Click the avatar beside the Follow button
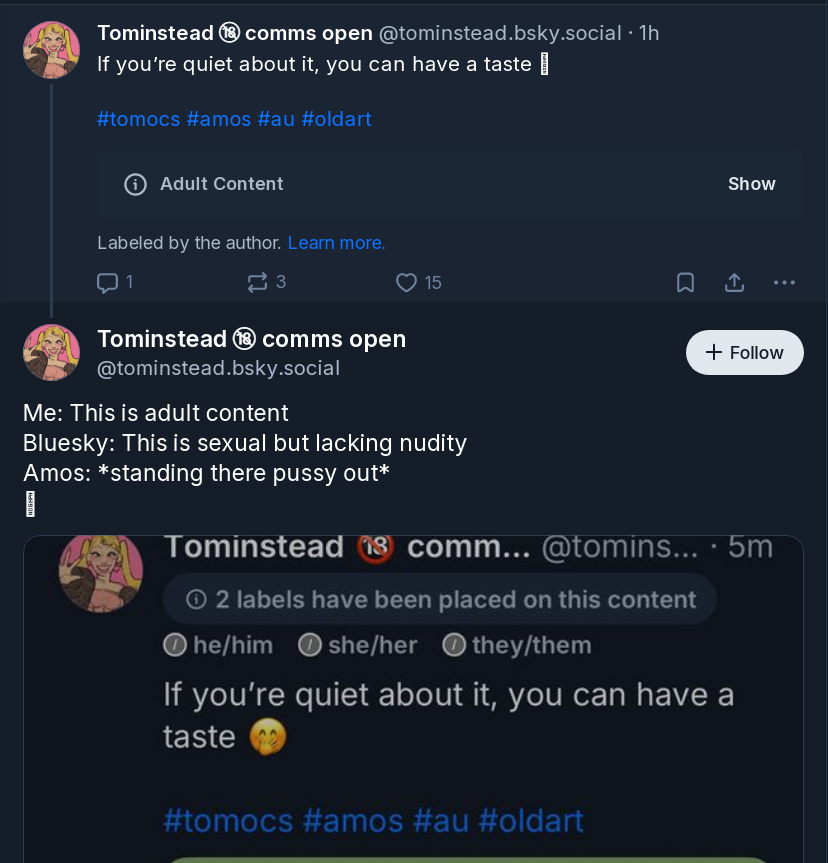 51,352
